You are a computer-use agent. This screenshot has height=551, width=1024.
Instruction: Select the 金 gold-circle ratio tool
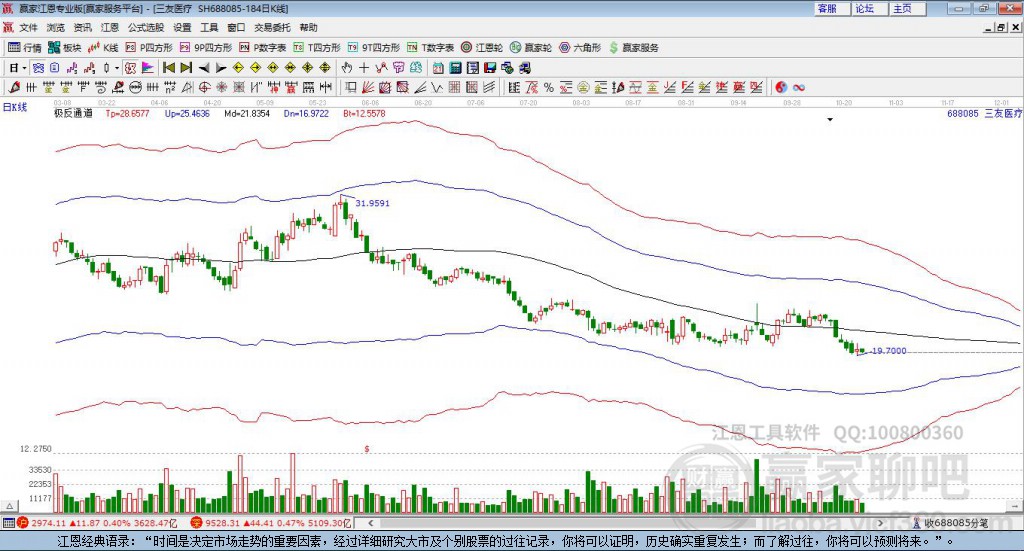point(583,87)
